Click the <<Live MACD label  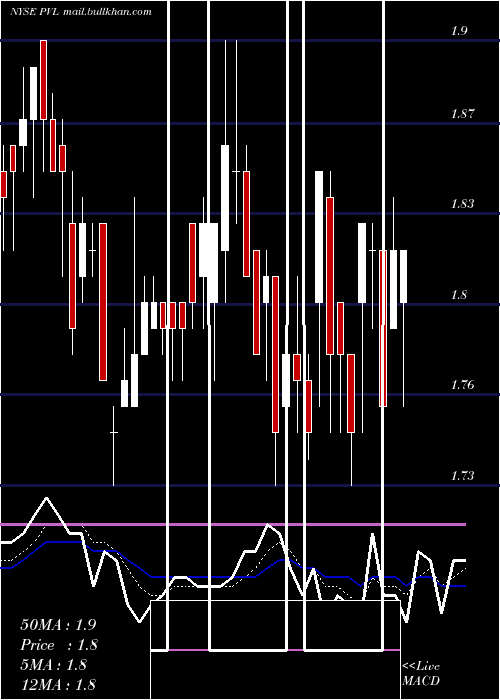point(421,674)
